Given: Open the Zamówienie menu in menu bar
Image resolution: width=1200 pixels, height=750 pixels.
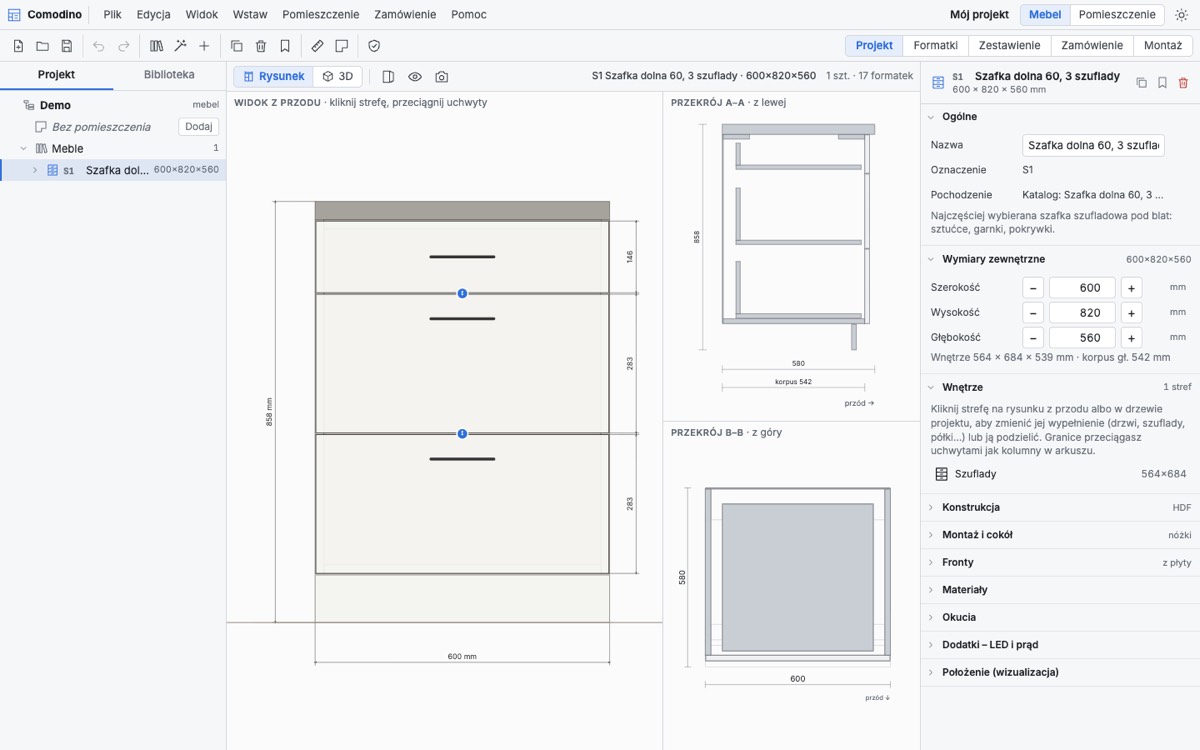Looking at the screenshot, I should [405, 15].
